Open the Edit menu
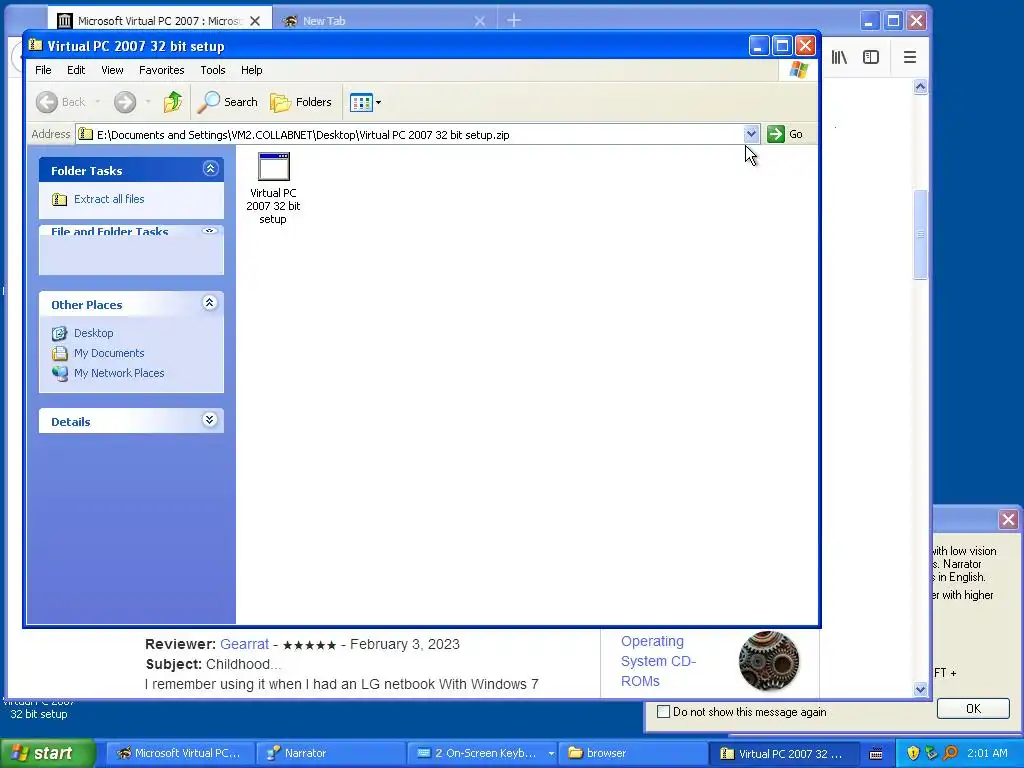This screenshot has height=768, width=1024. pyautogui.click(x=76, y=70)
